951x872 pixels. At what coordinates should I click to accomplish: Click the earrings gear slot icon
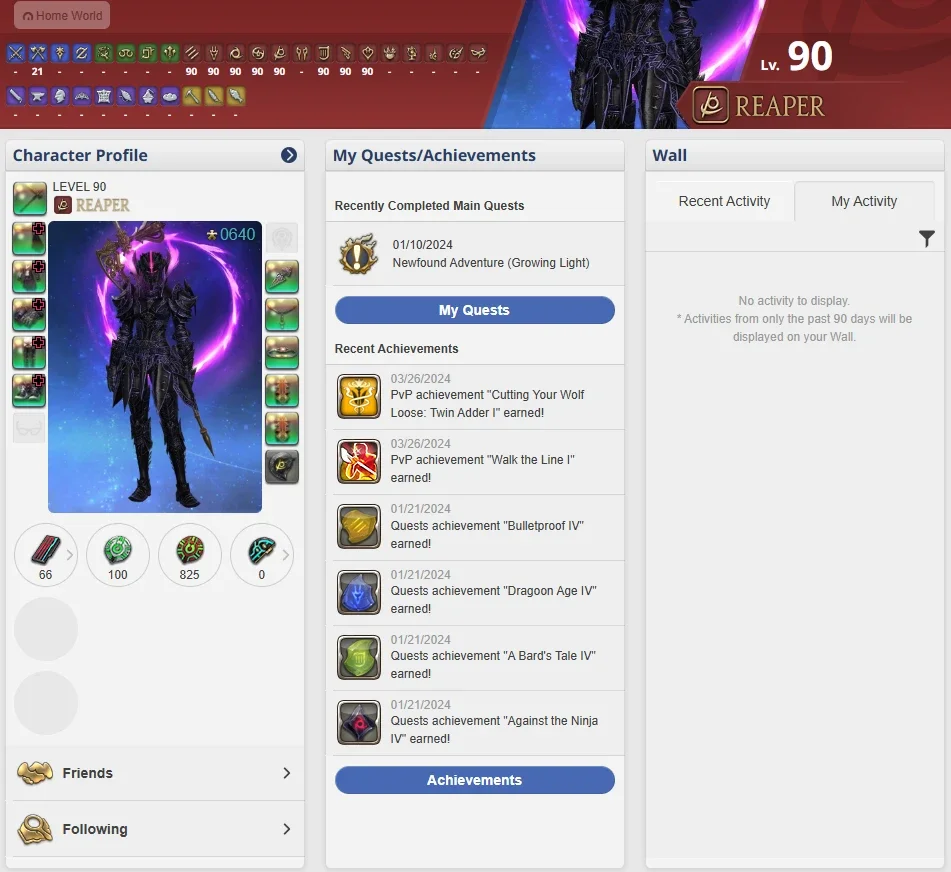(282, 277)
